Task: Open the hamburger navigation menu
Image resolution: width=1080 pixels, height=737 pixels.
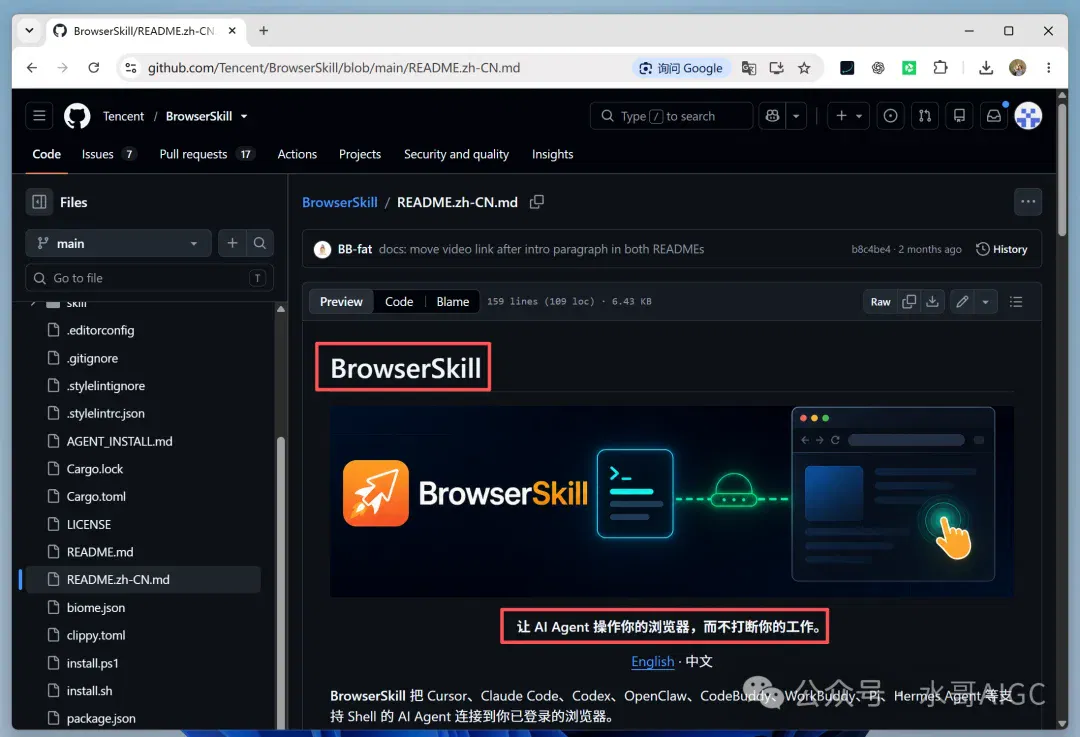Action: [x=39, y=116]
